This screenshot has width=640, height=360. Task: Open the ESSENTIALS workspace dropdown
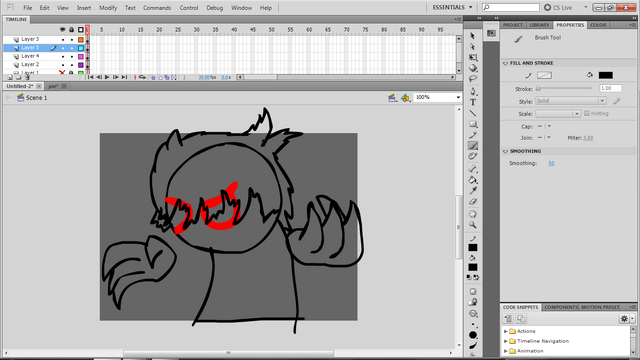pos(452,7)
